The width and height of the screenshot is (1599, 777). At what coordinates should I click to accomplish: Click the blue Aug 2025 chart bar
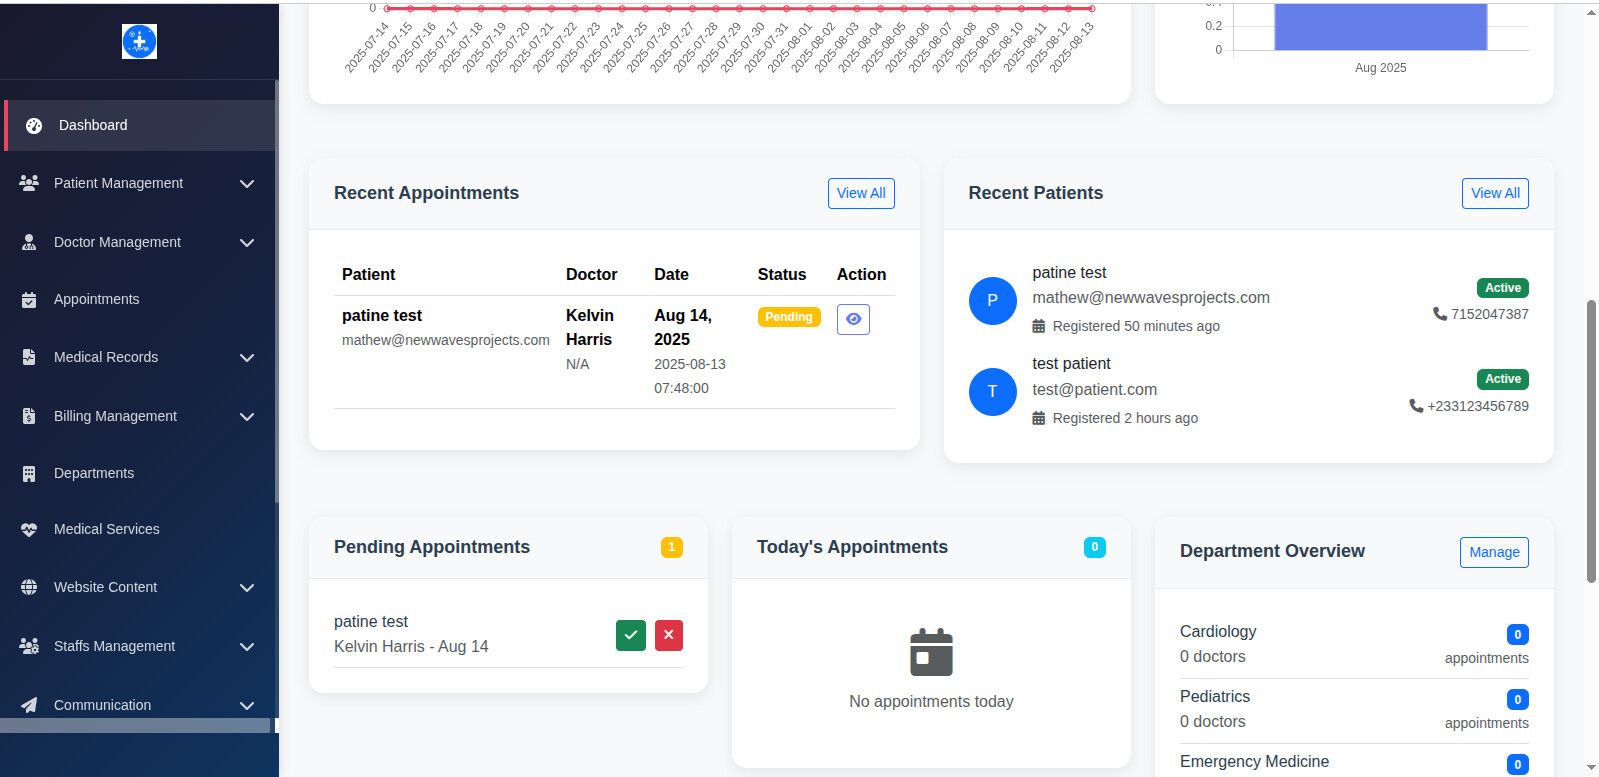[1380, 26]
